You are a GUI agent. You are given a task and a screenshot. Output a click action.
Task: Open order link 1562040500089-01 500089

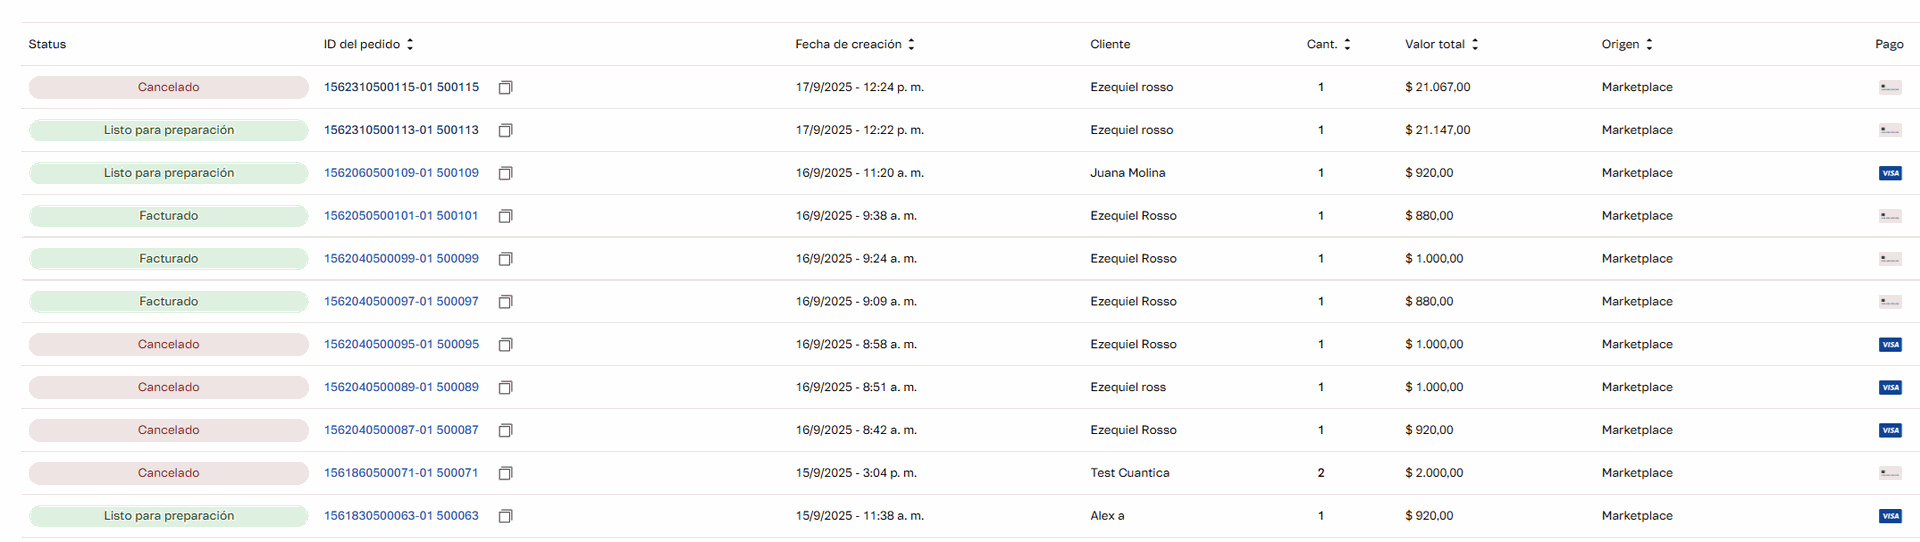point(401,387)
